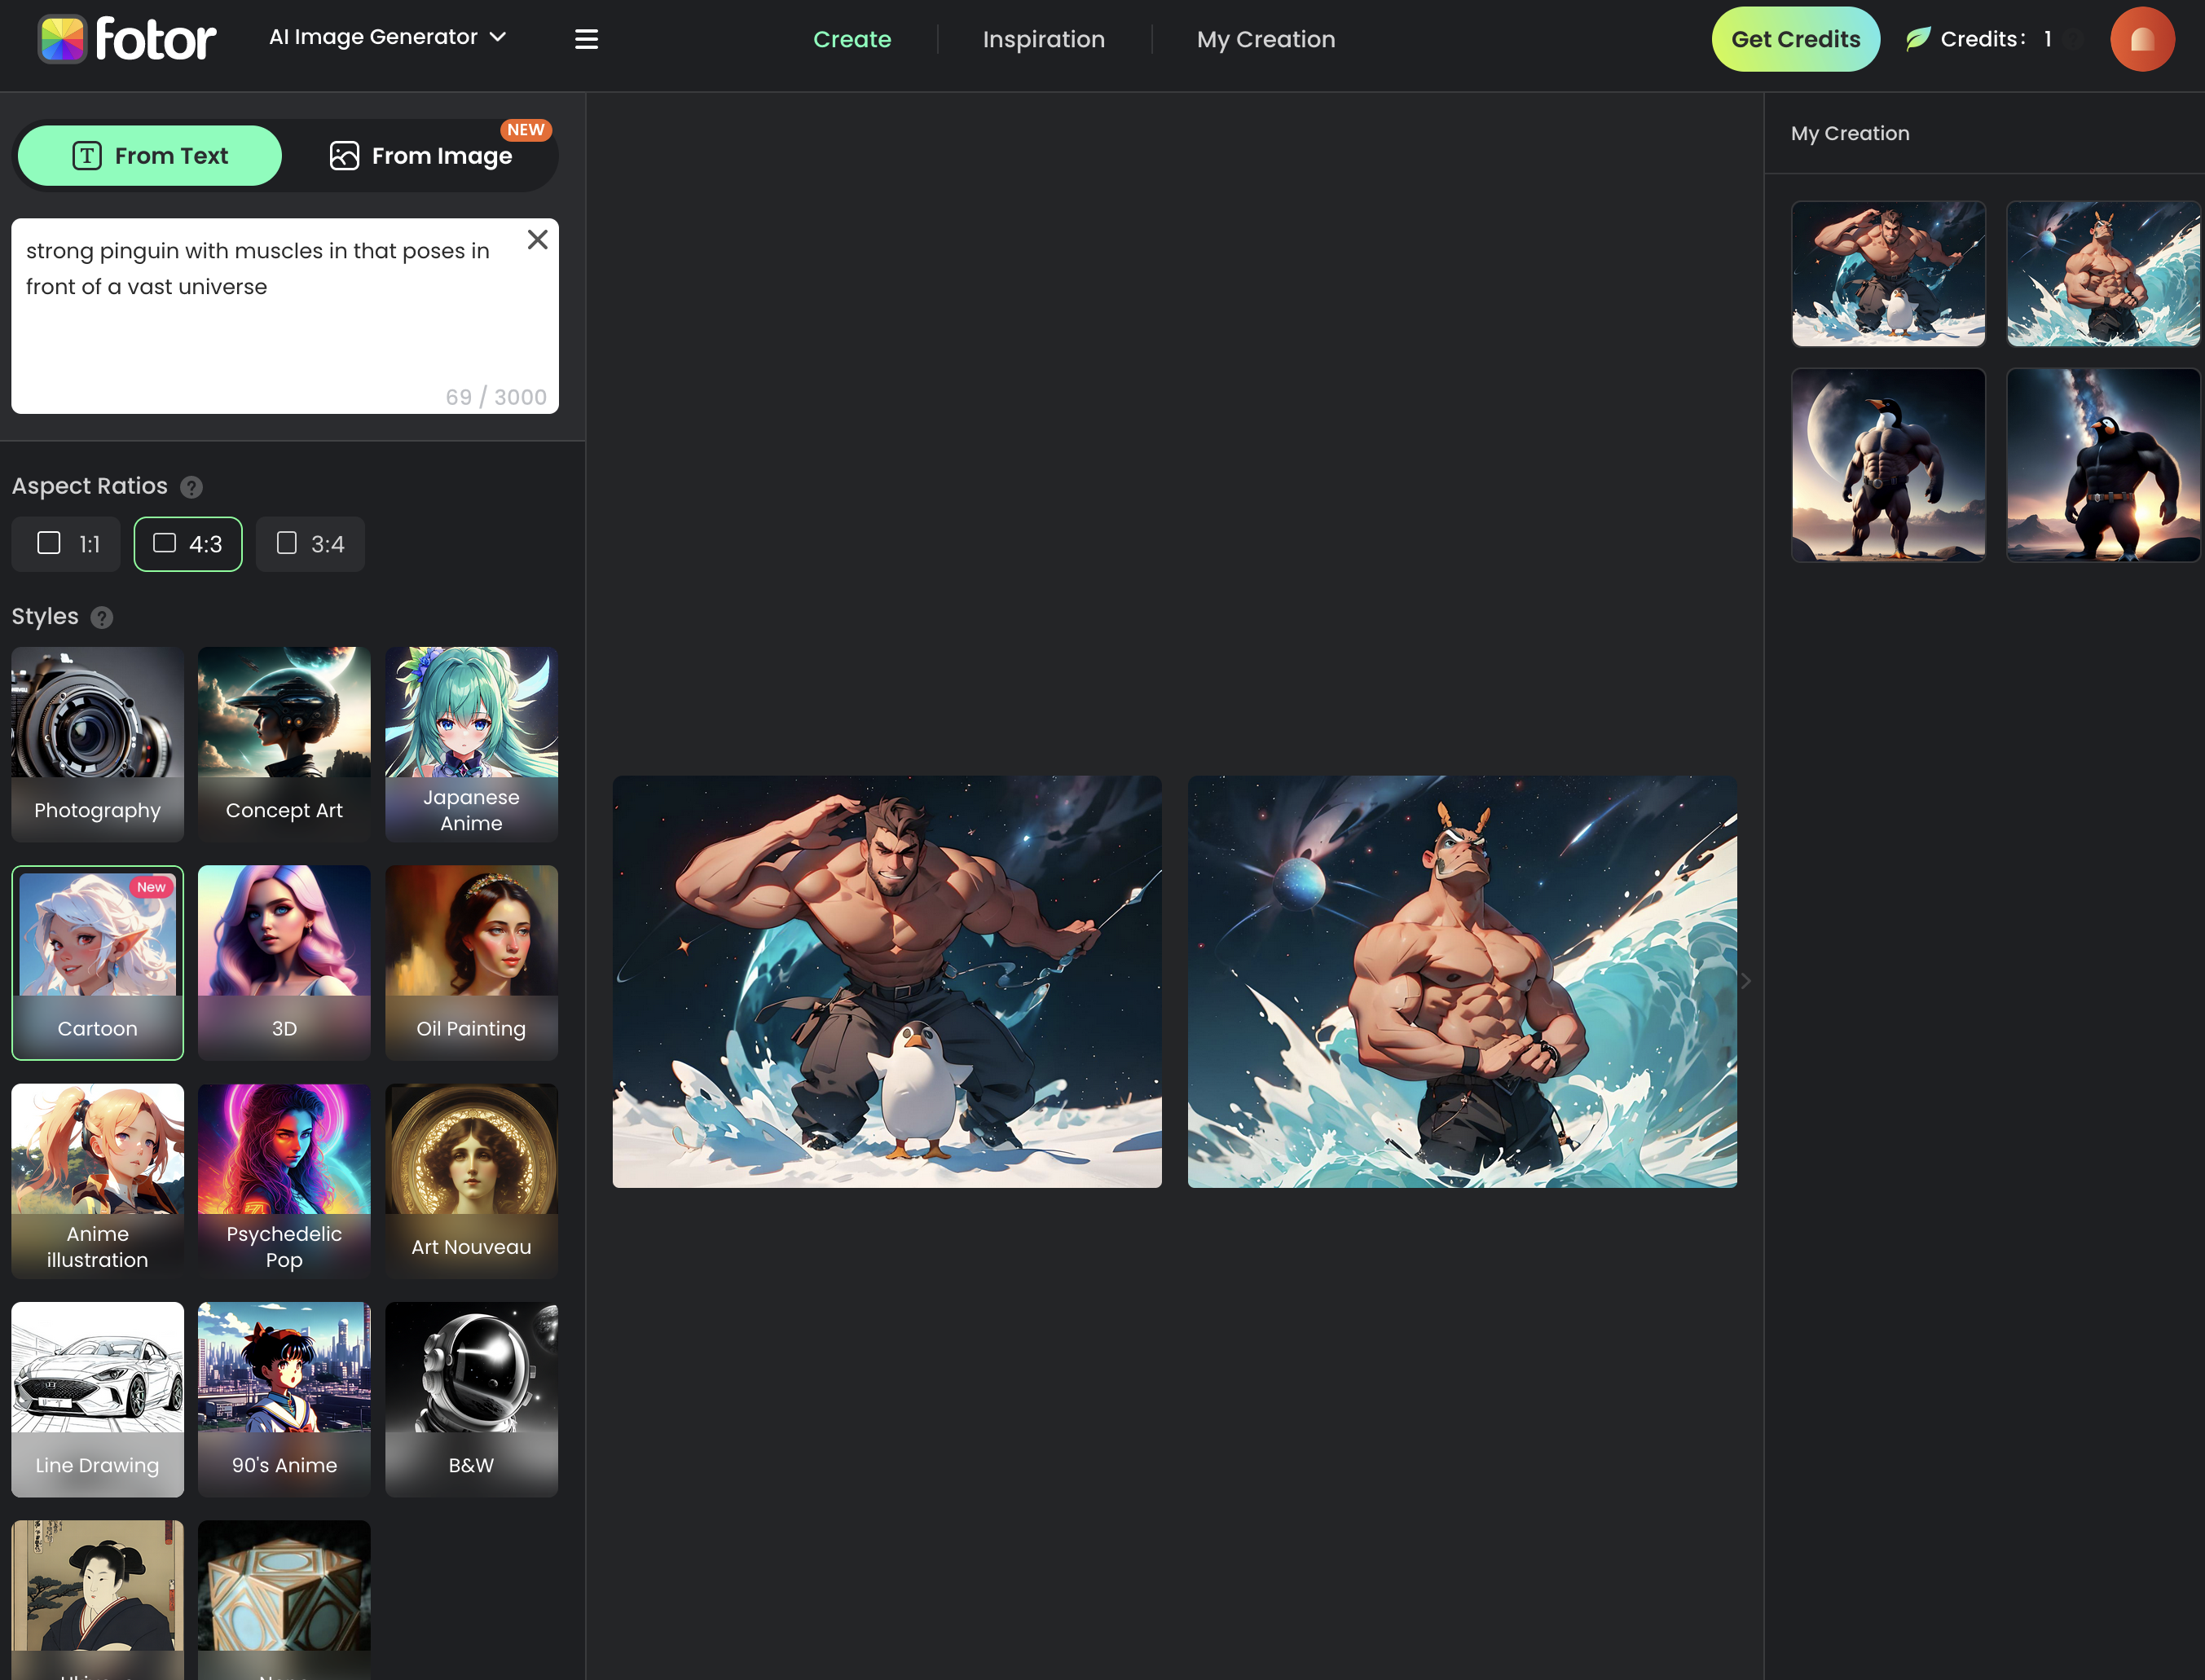Click the Aspect Ratios help icon

coord(191,487)
